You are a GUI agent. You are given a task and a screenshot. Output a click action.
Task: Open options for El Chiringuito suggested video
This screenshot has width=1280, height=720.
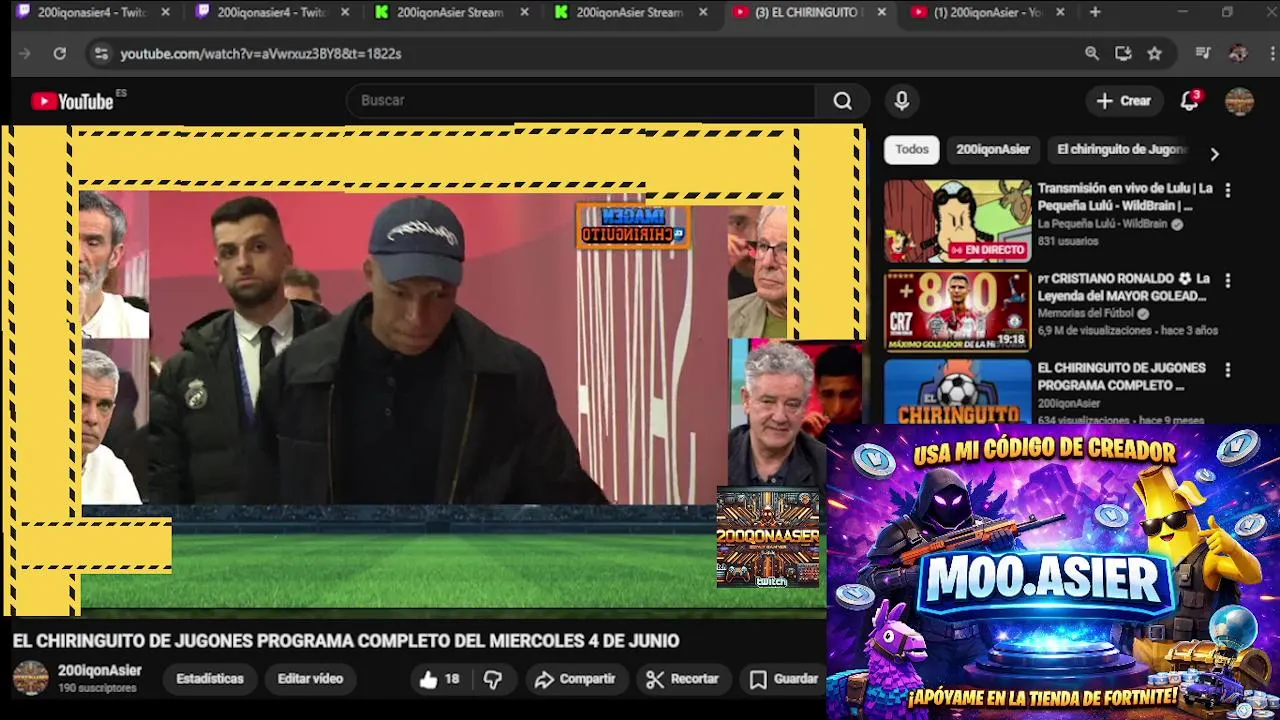click(1228, 370)
